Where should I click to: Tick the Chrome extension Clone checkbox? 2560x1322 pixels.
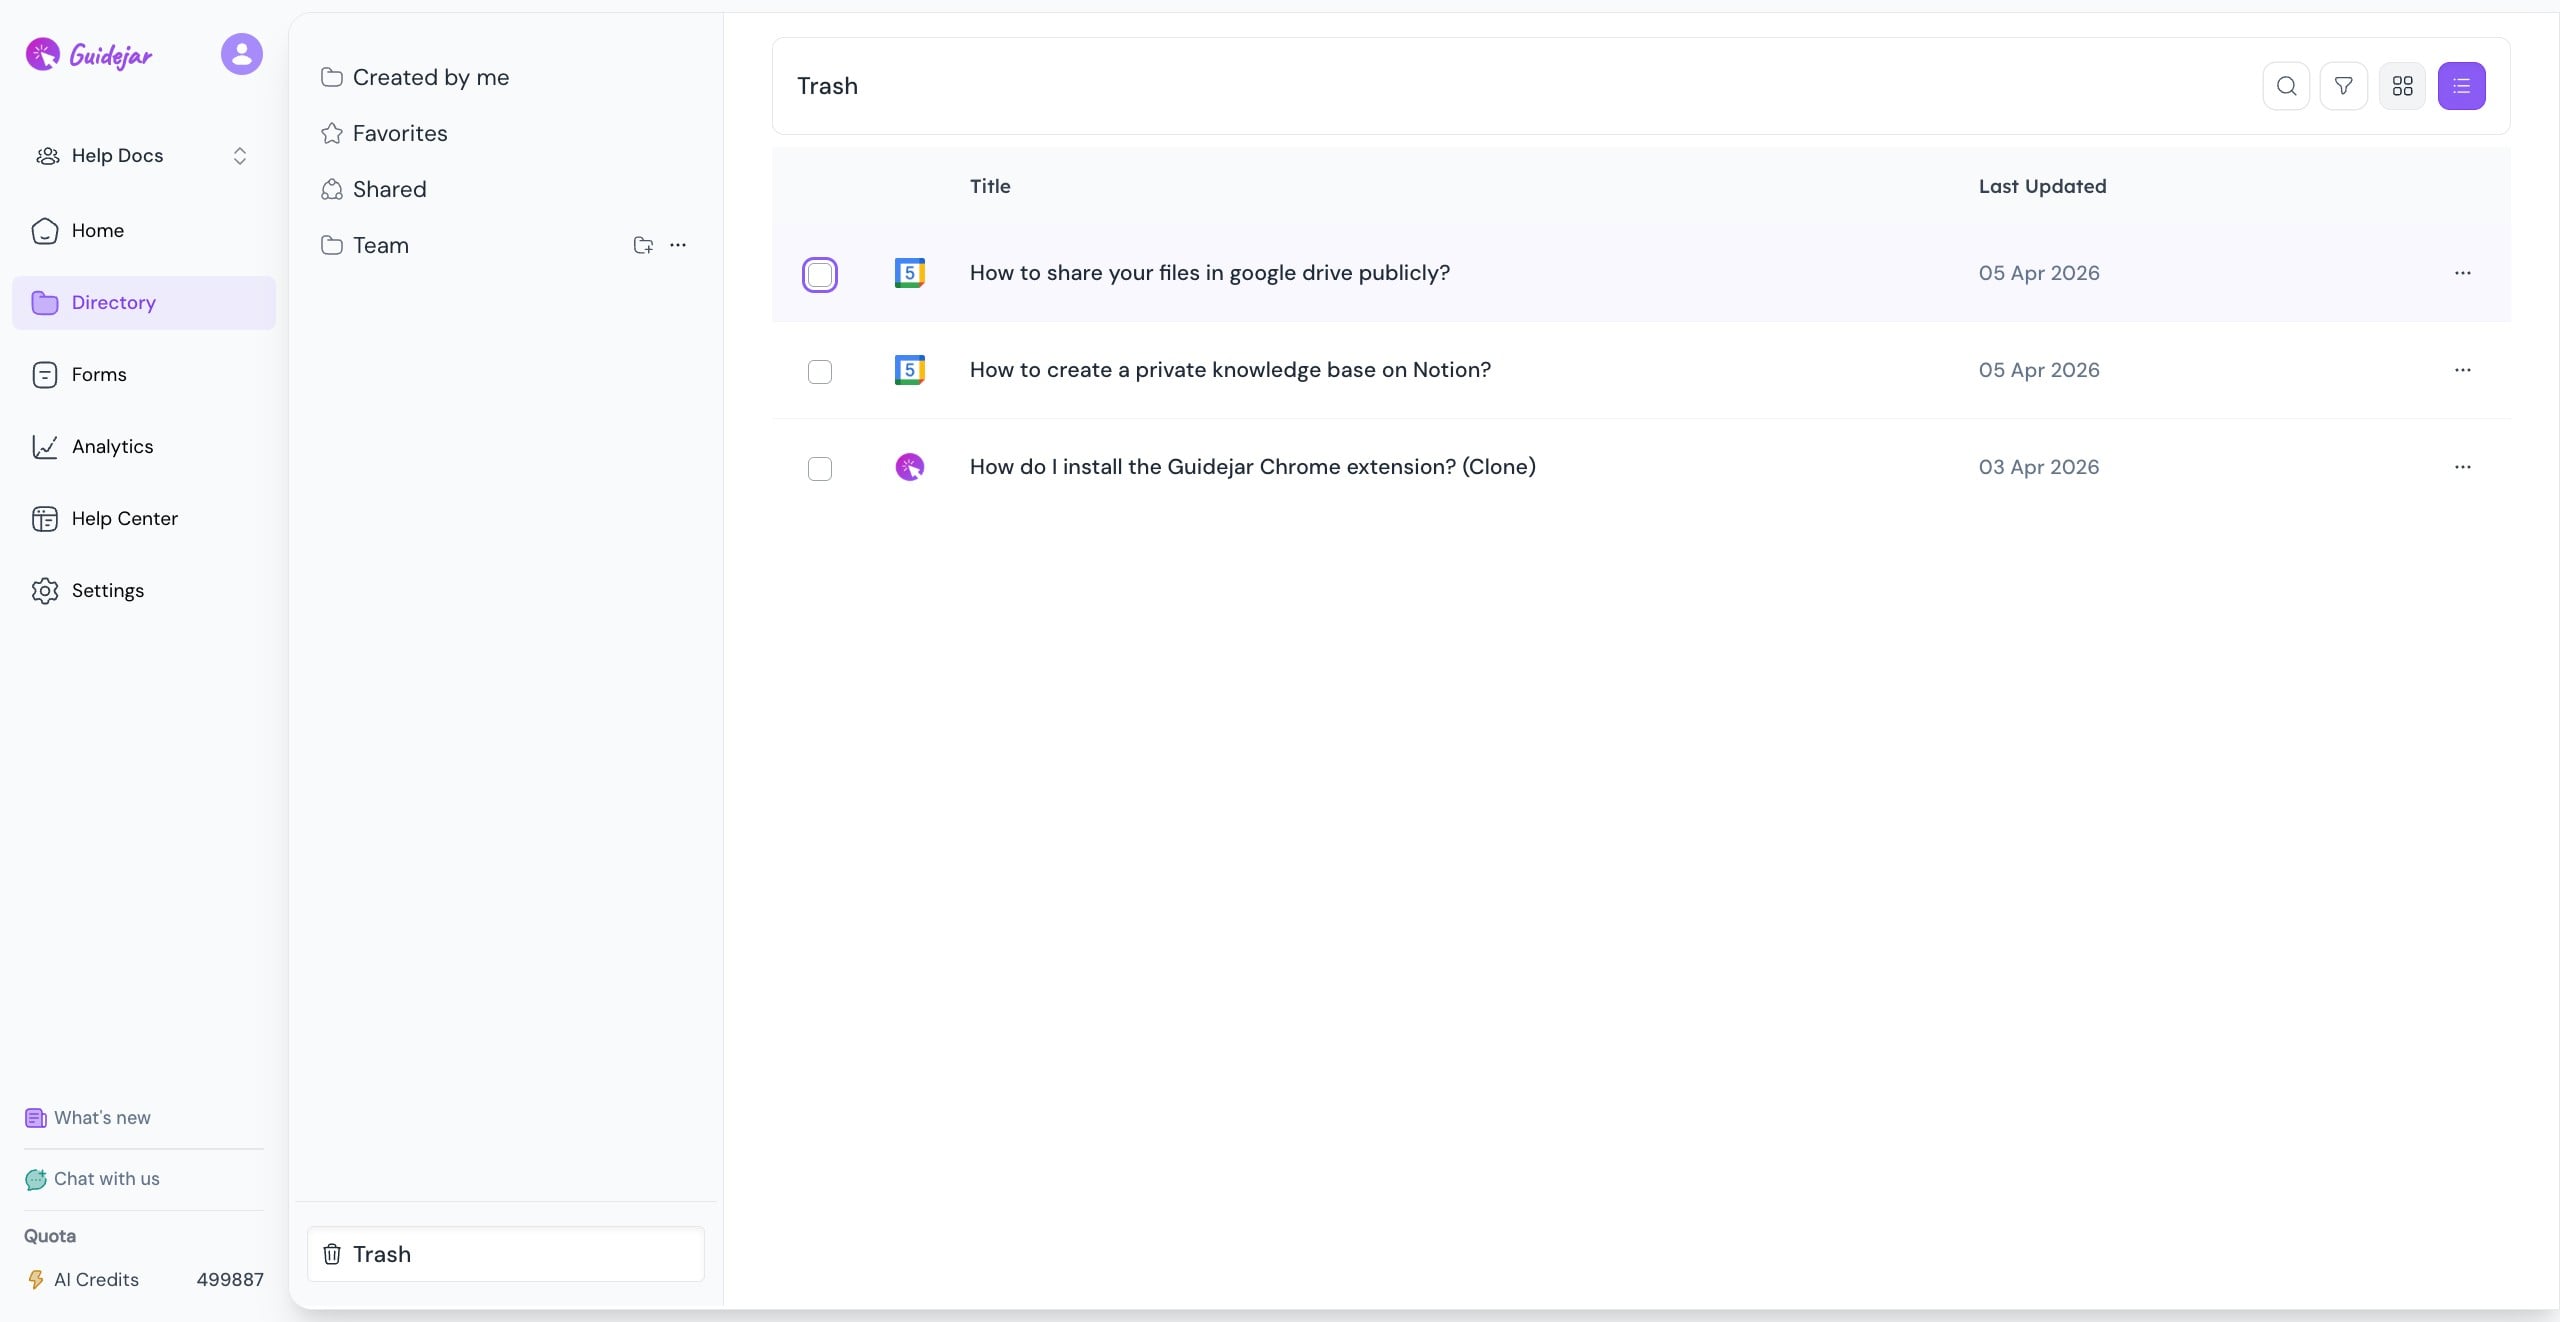[819, 469]
